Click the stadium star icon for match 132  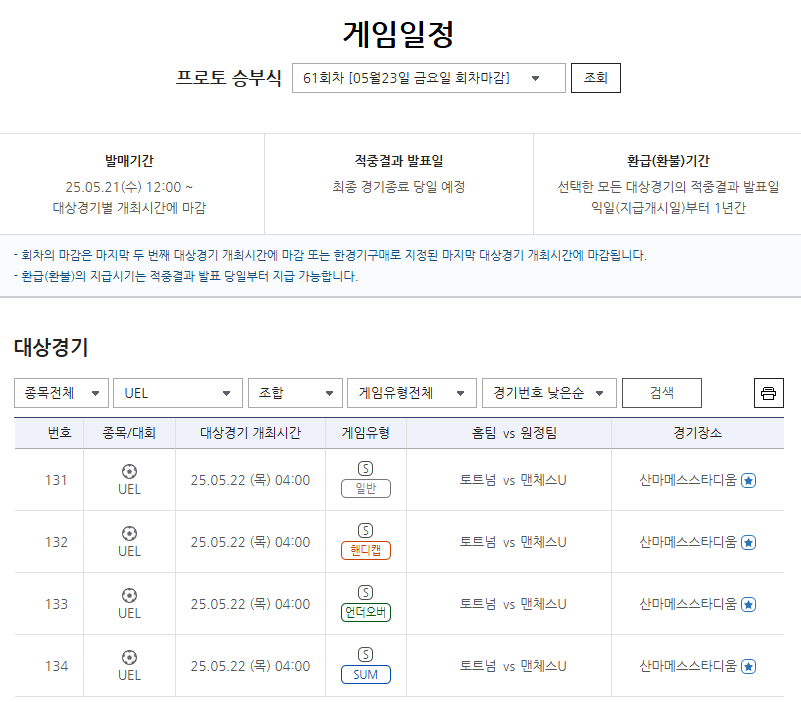point(749,542)
